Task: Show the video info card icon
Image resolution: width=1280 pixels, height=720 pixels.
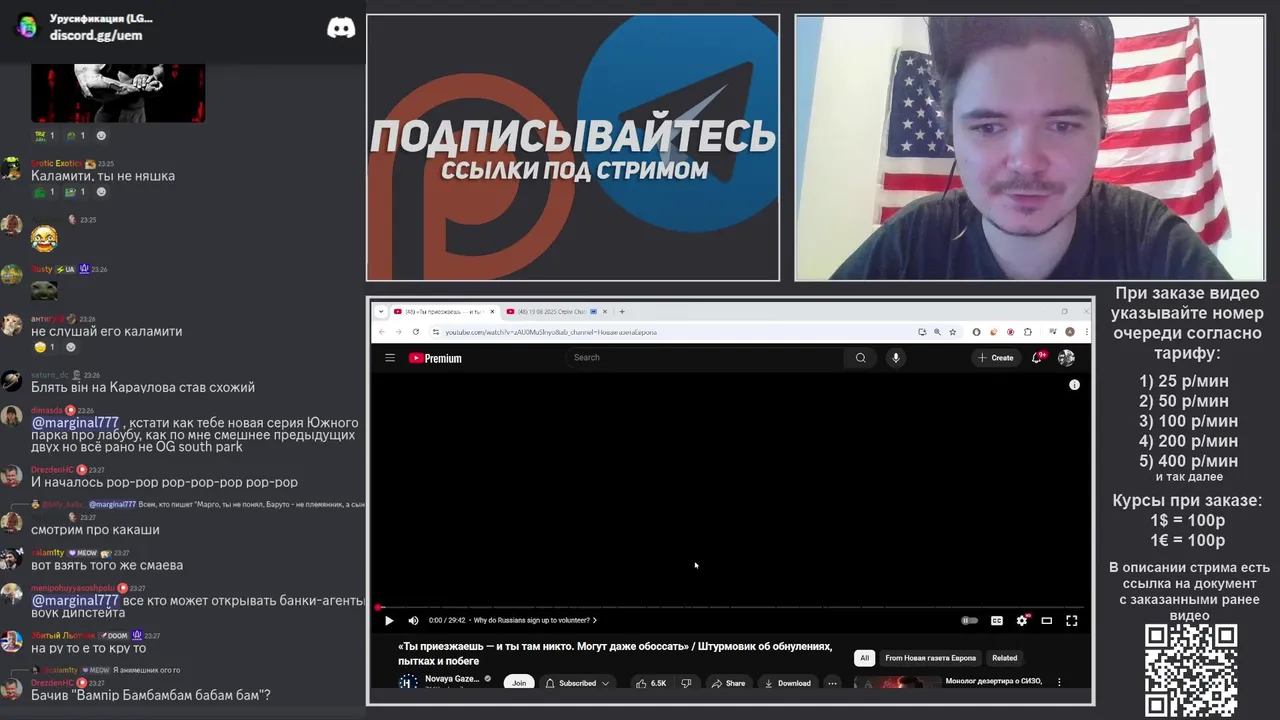Action: [x=1074, y=385]
